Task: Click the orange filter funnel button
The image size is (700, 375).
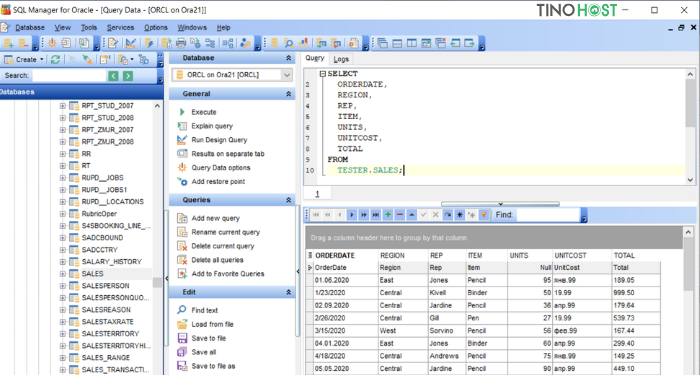Action: 483,215
